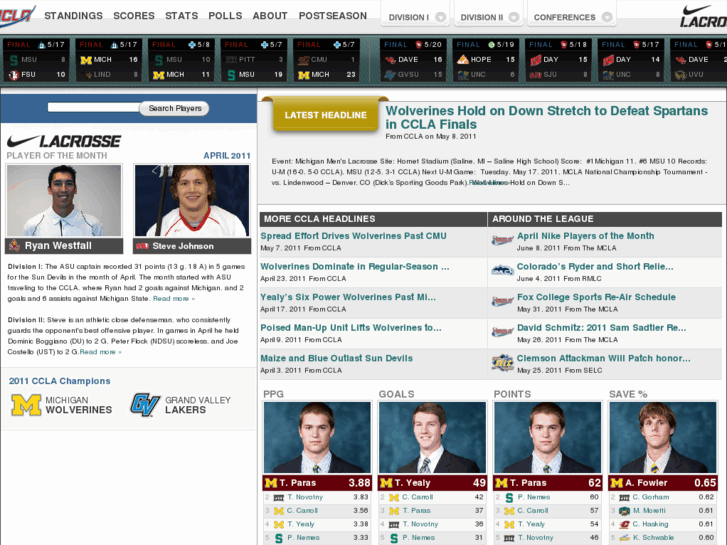Open T. Paras PPG leader photo
This screenshot has height=545, width=727.
click(x=317, y=437)
